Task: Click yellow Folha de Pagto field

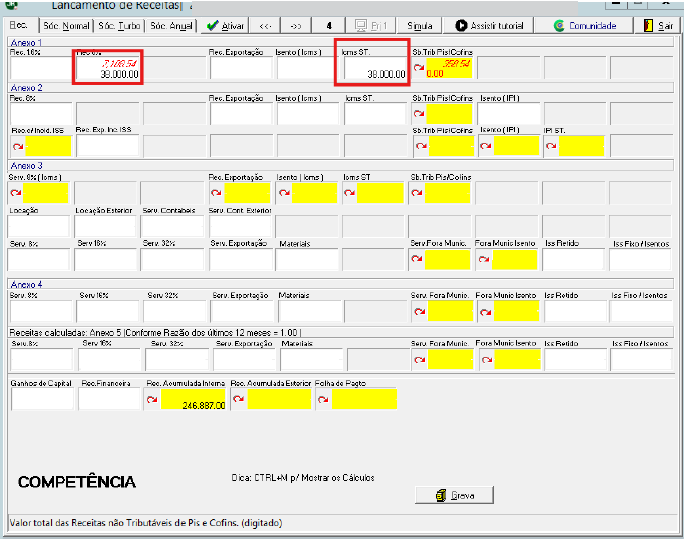Action: [364, 399]
